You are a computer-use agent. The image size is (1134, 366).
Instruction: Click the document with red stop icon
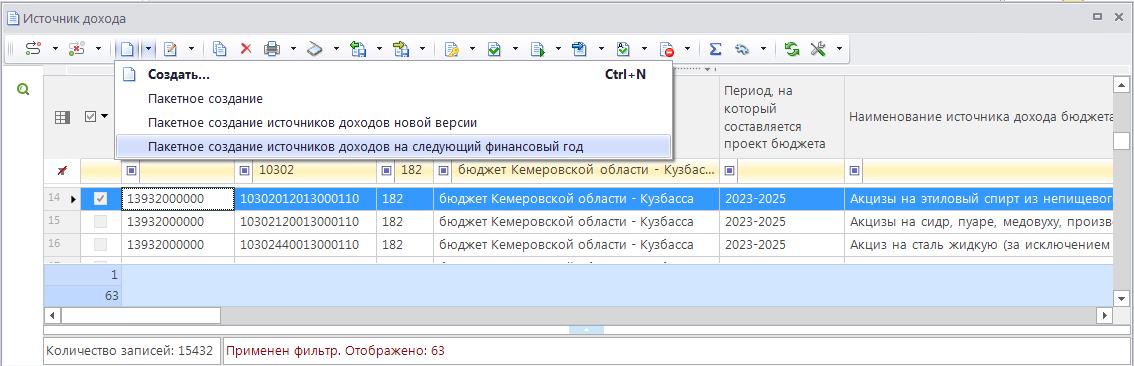point(666,49)
